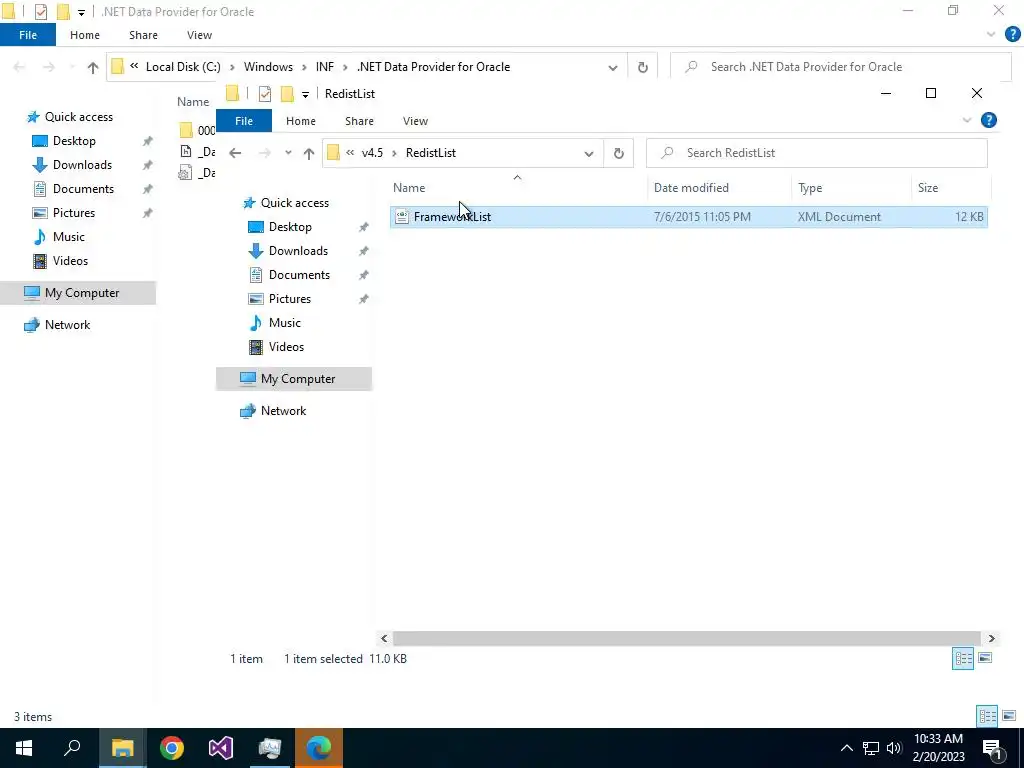Open taskbar Search

click(72, 748)
